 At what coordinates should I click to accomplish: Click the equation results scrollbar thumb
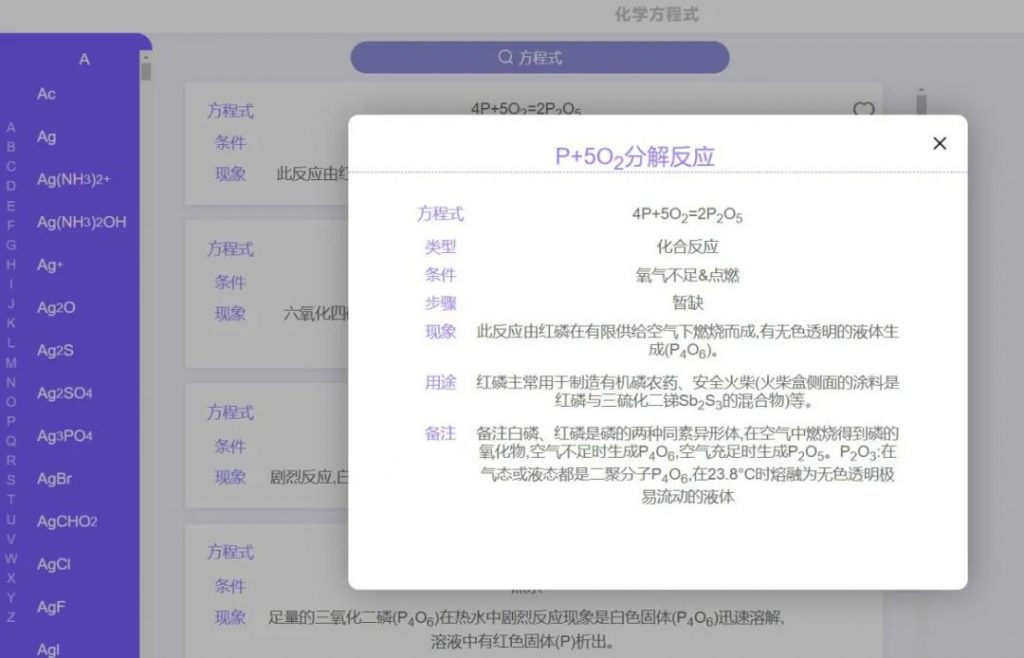[921, 104]
